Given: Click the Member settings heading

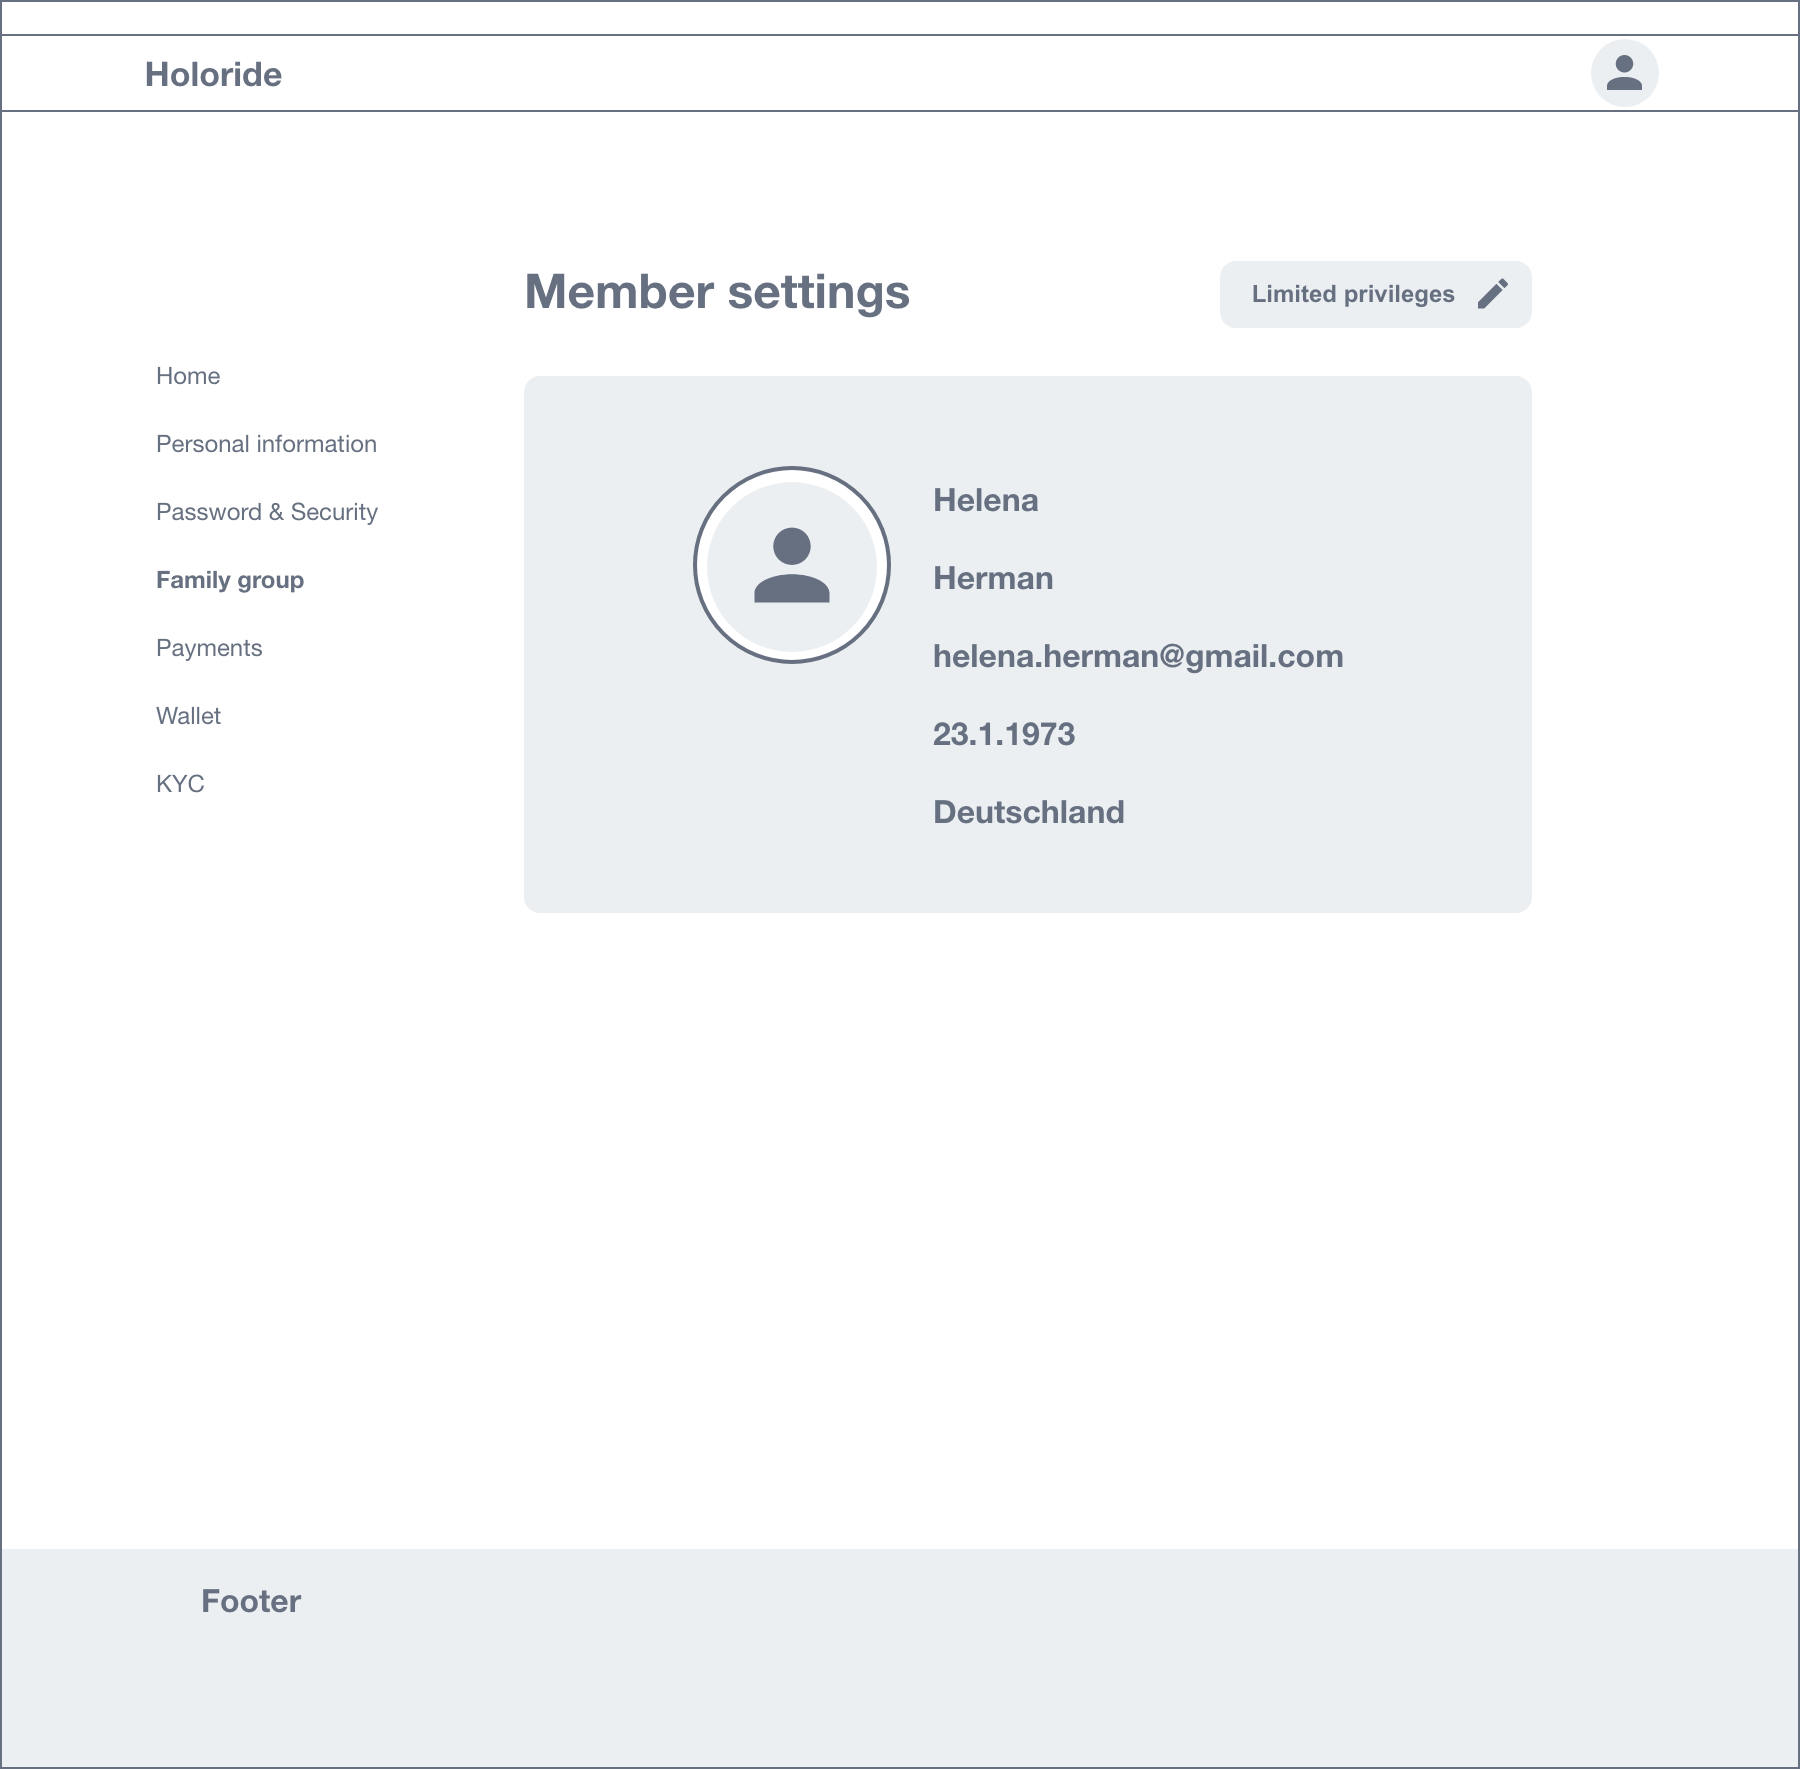Looking at the screenshot, I should (x=717, y=292).
